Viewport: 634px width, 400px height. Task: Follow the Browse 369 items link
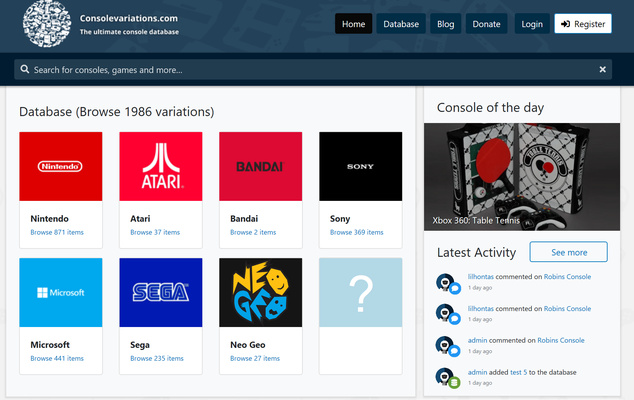point(357,232)
